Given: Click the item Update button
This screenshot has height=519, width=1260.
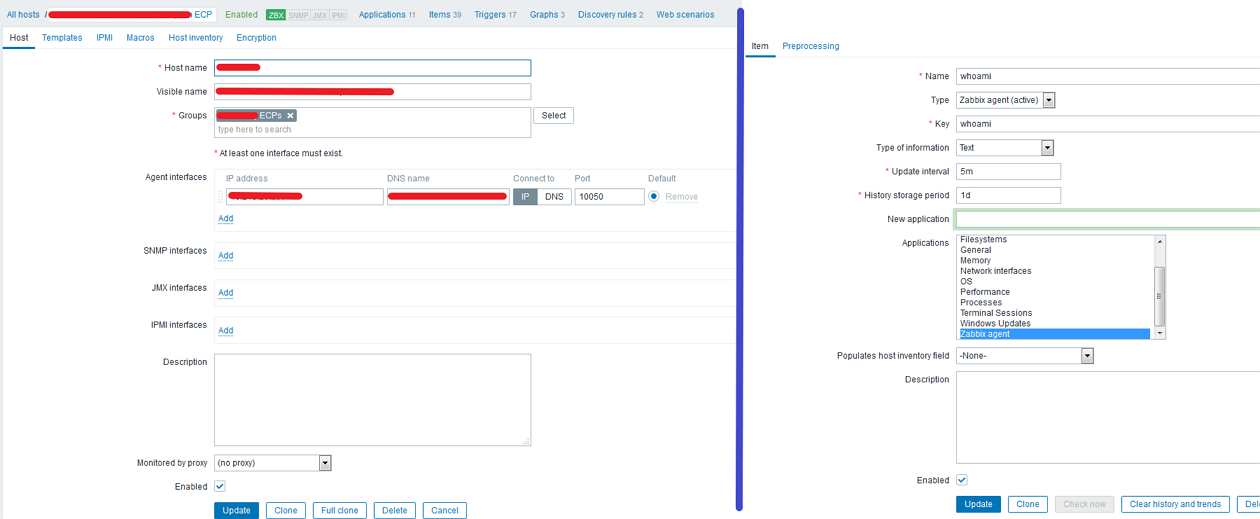Looking at the screenshot, I should 978,504.
